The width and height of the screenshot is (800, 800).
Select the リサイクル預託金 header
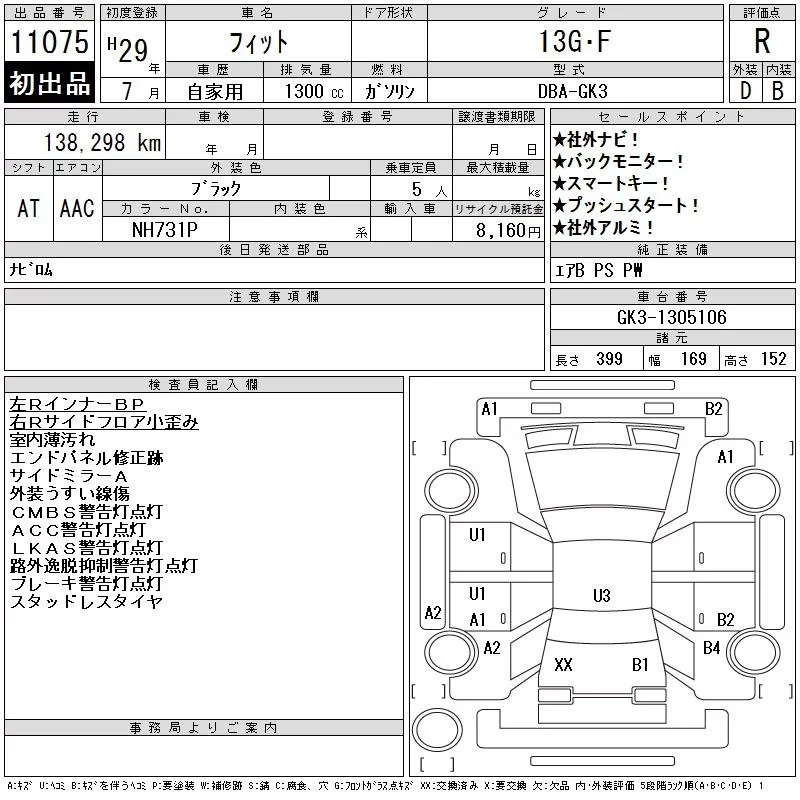(499, 209)
